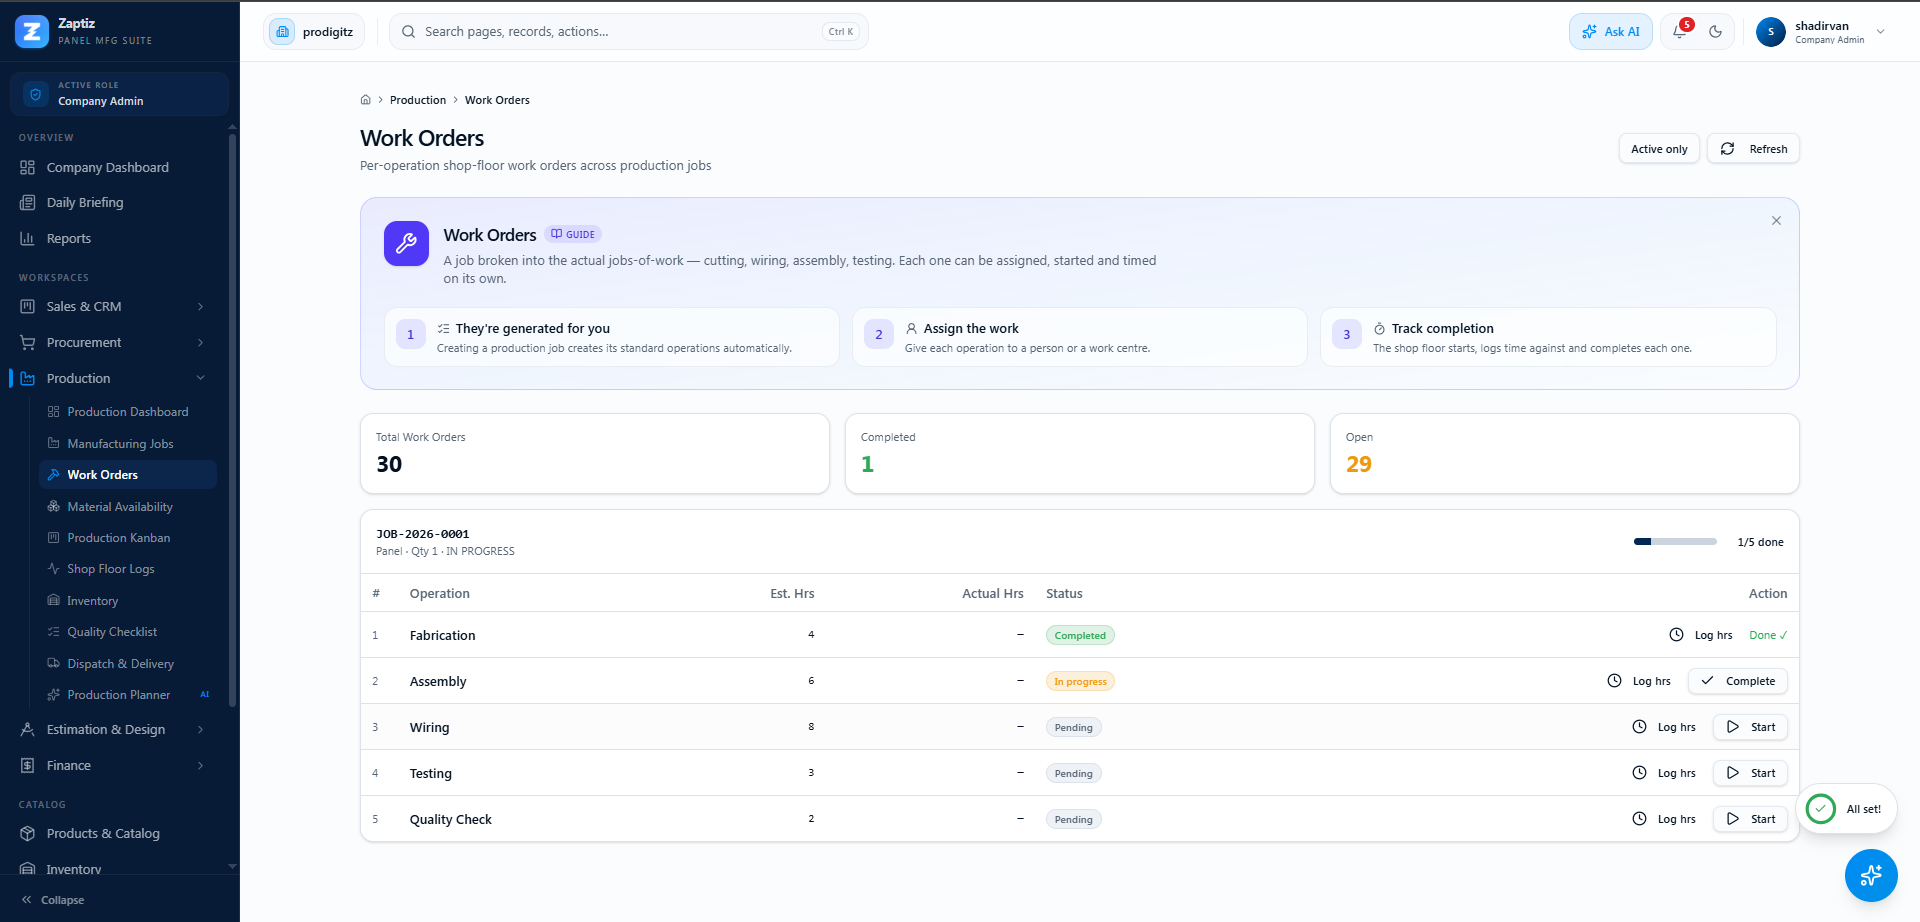Viewport: 1920px width, 922px height.
Task: Click Log hrs clock icon for Fabrication
Action: pyautogui.click(x=1677, y=635)
